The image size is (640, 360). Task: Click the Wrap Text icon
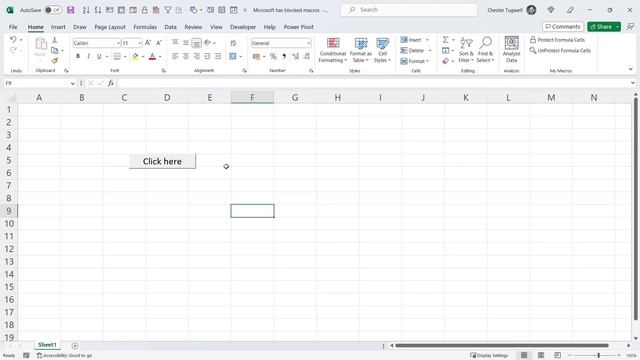233,43
